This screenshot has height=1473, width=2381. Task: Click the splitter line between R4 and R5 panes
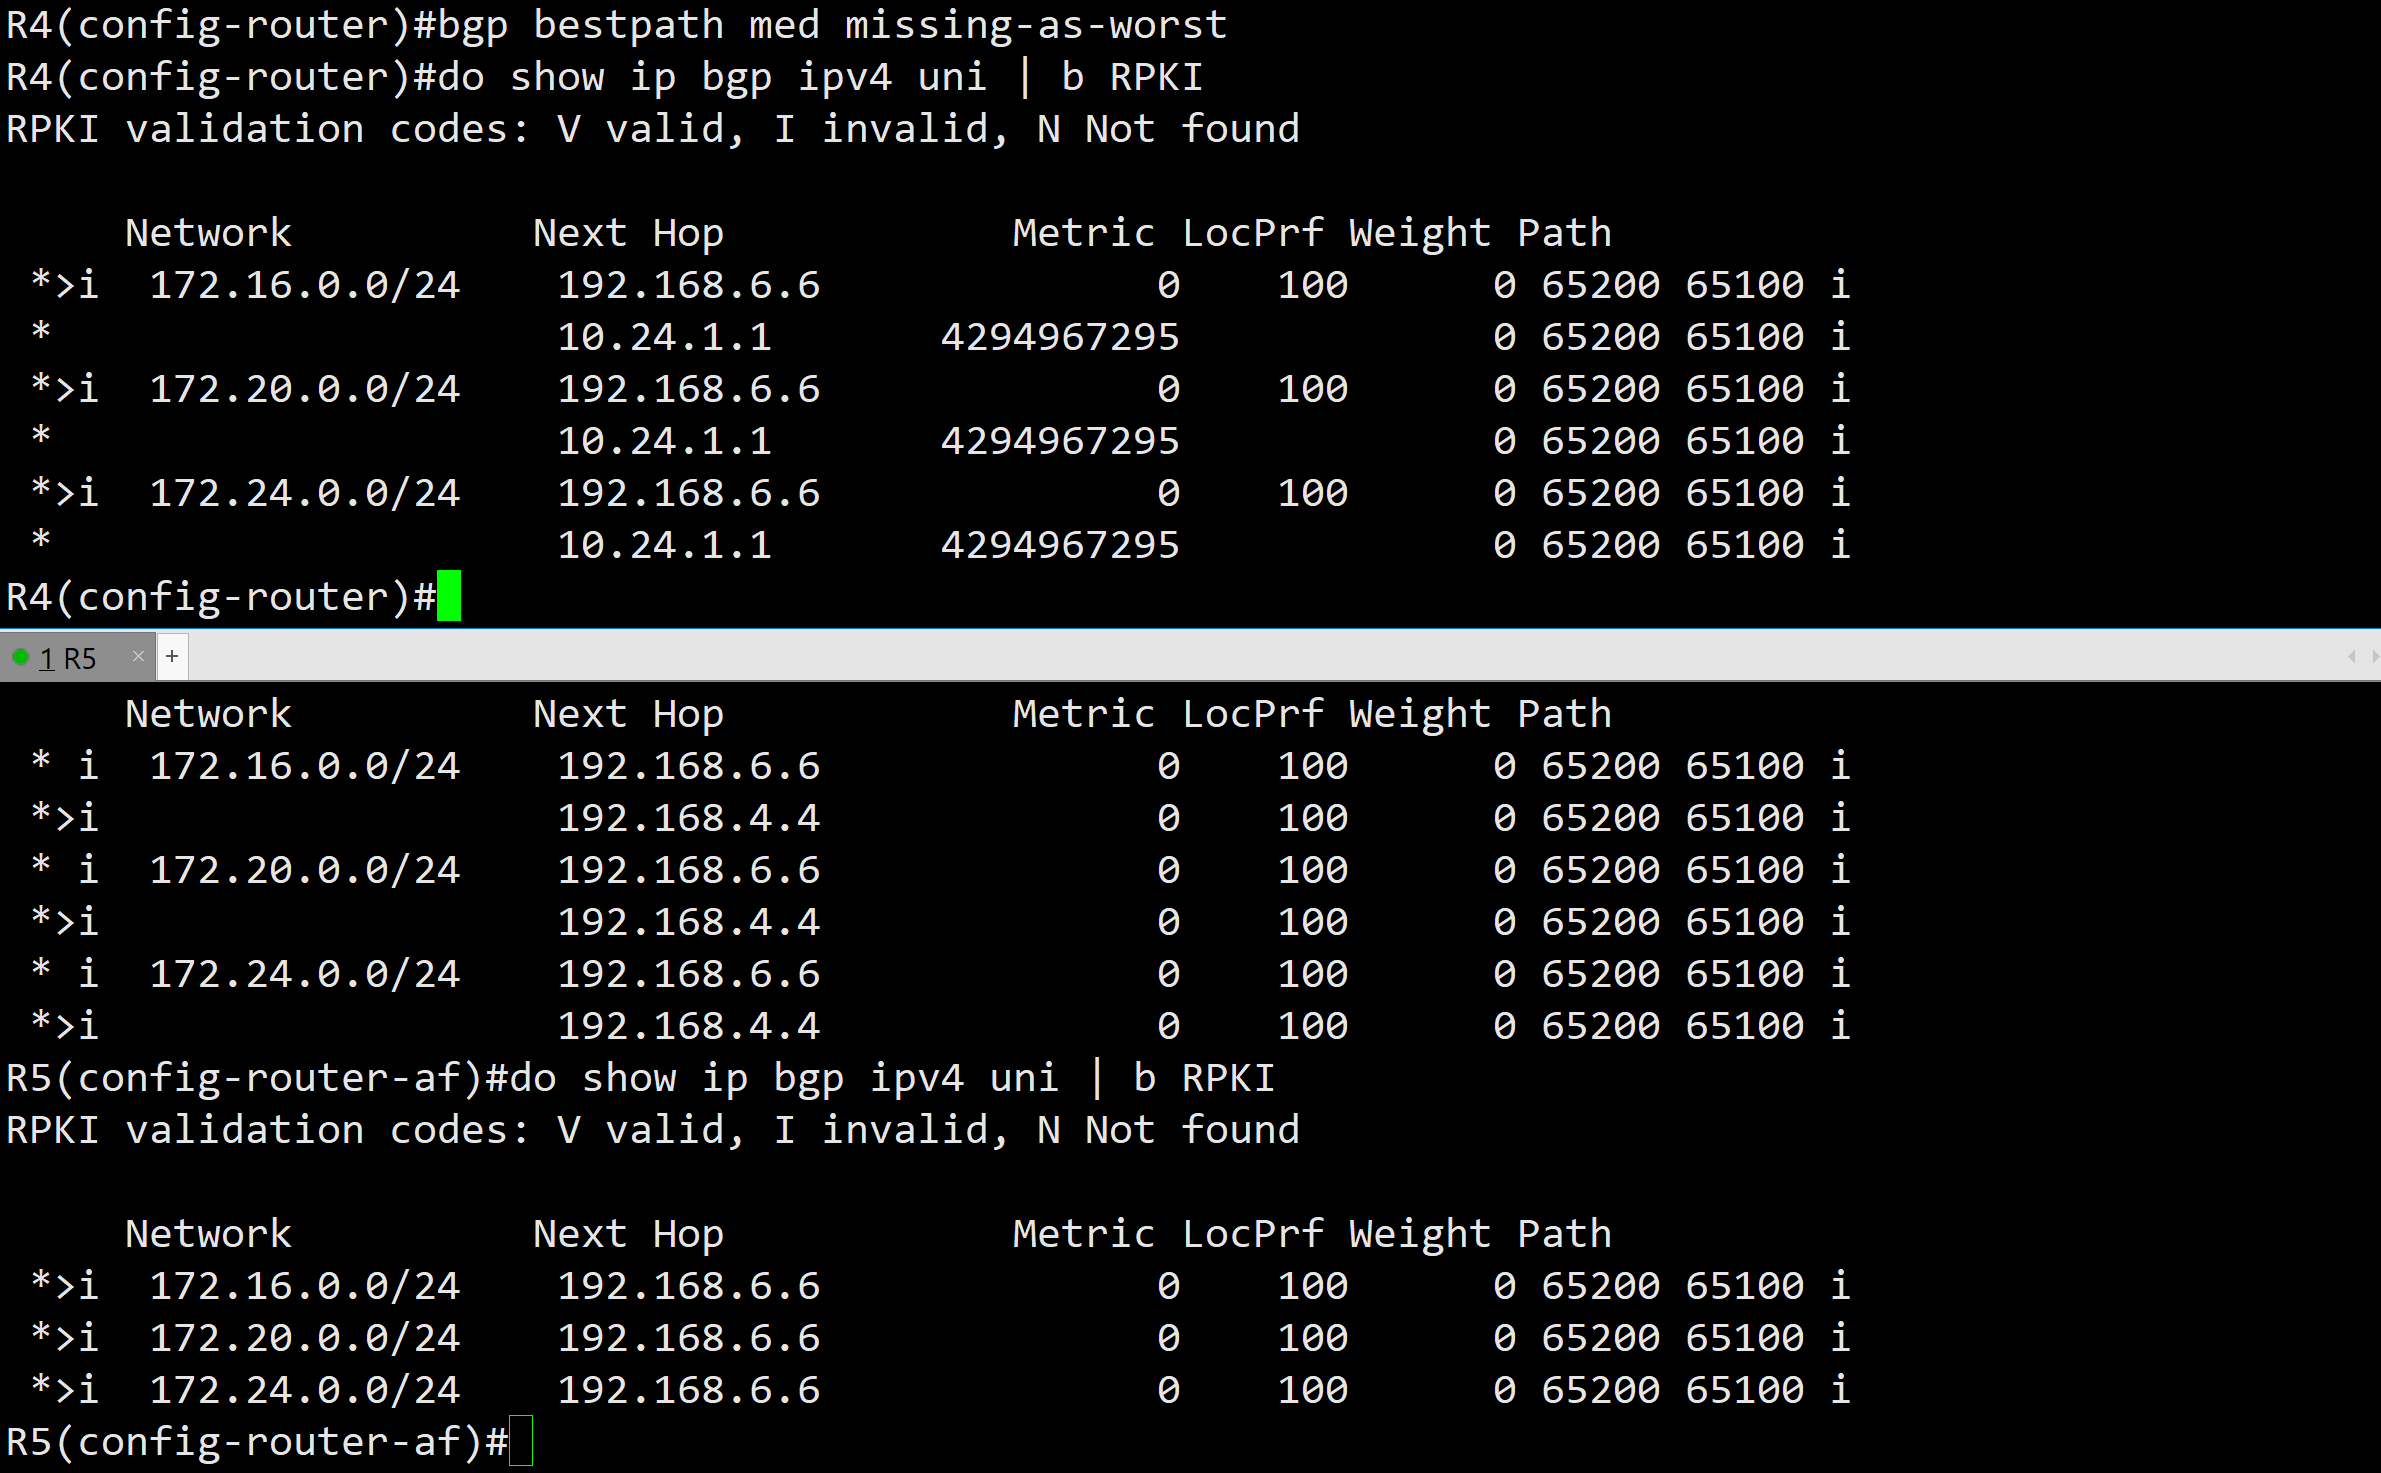(1190, 629)
